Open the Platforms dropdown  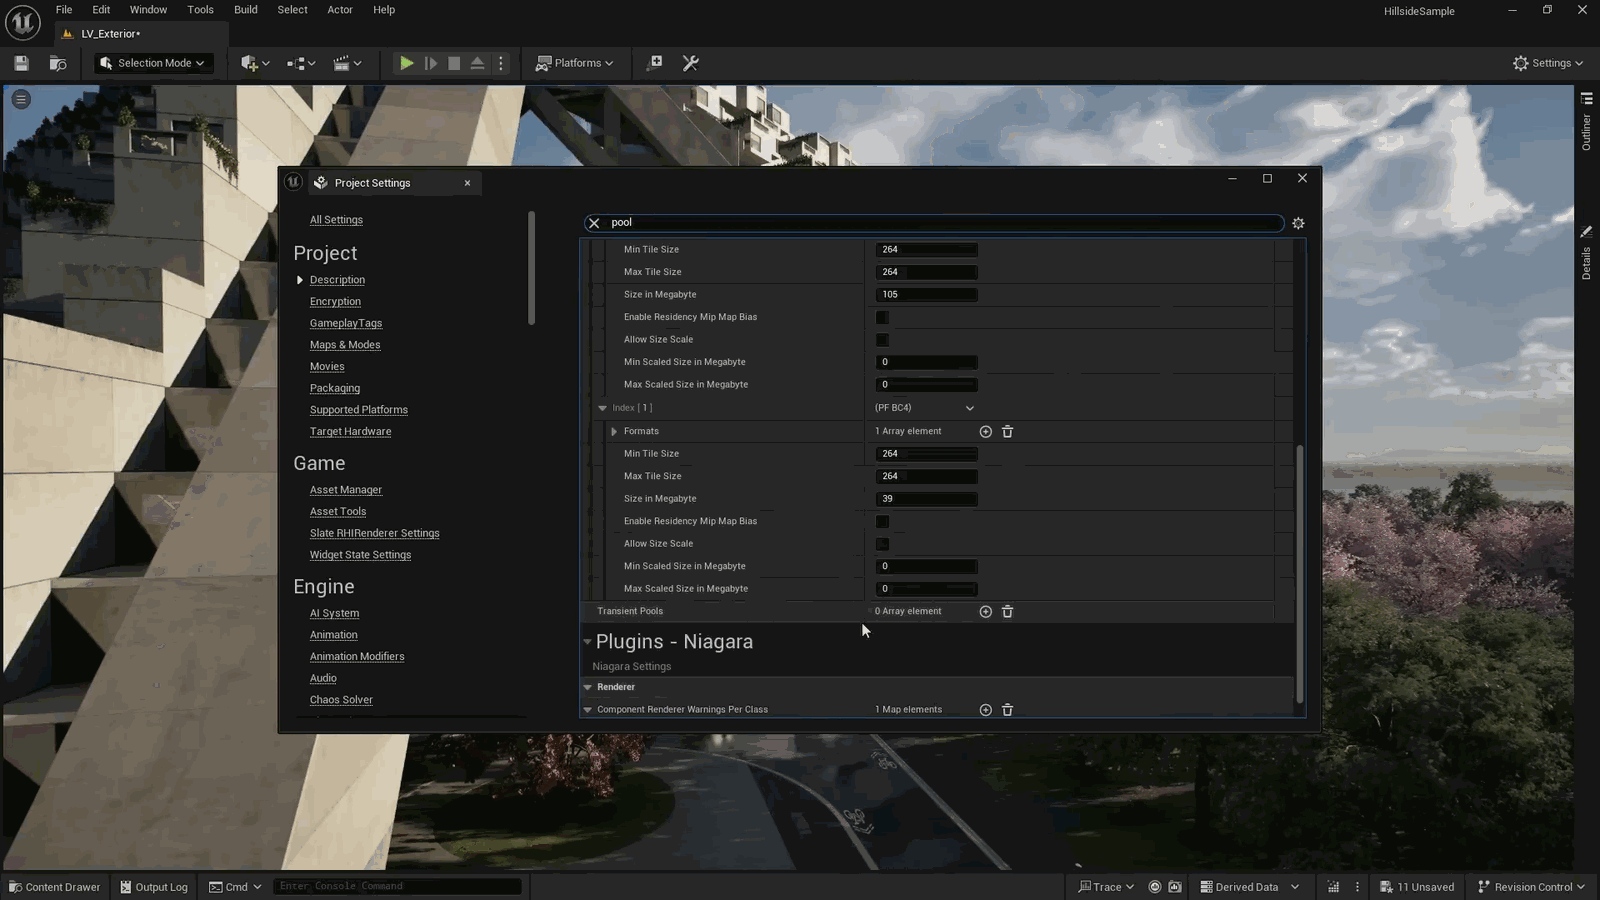tap(575, 63)
